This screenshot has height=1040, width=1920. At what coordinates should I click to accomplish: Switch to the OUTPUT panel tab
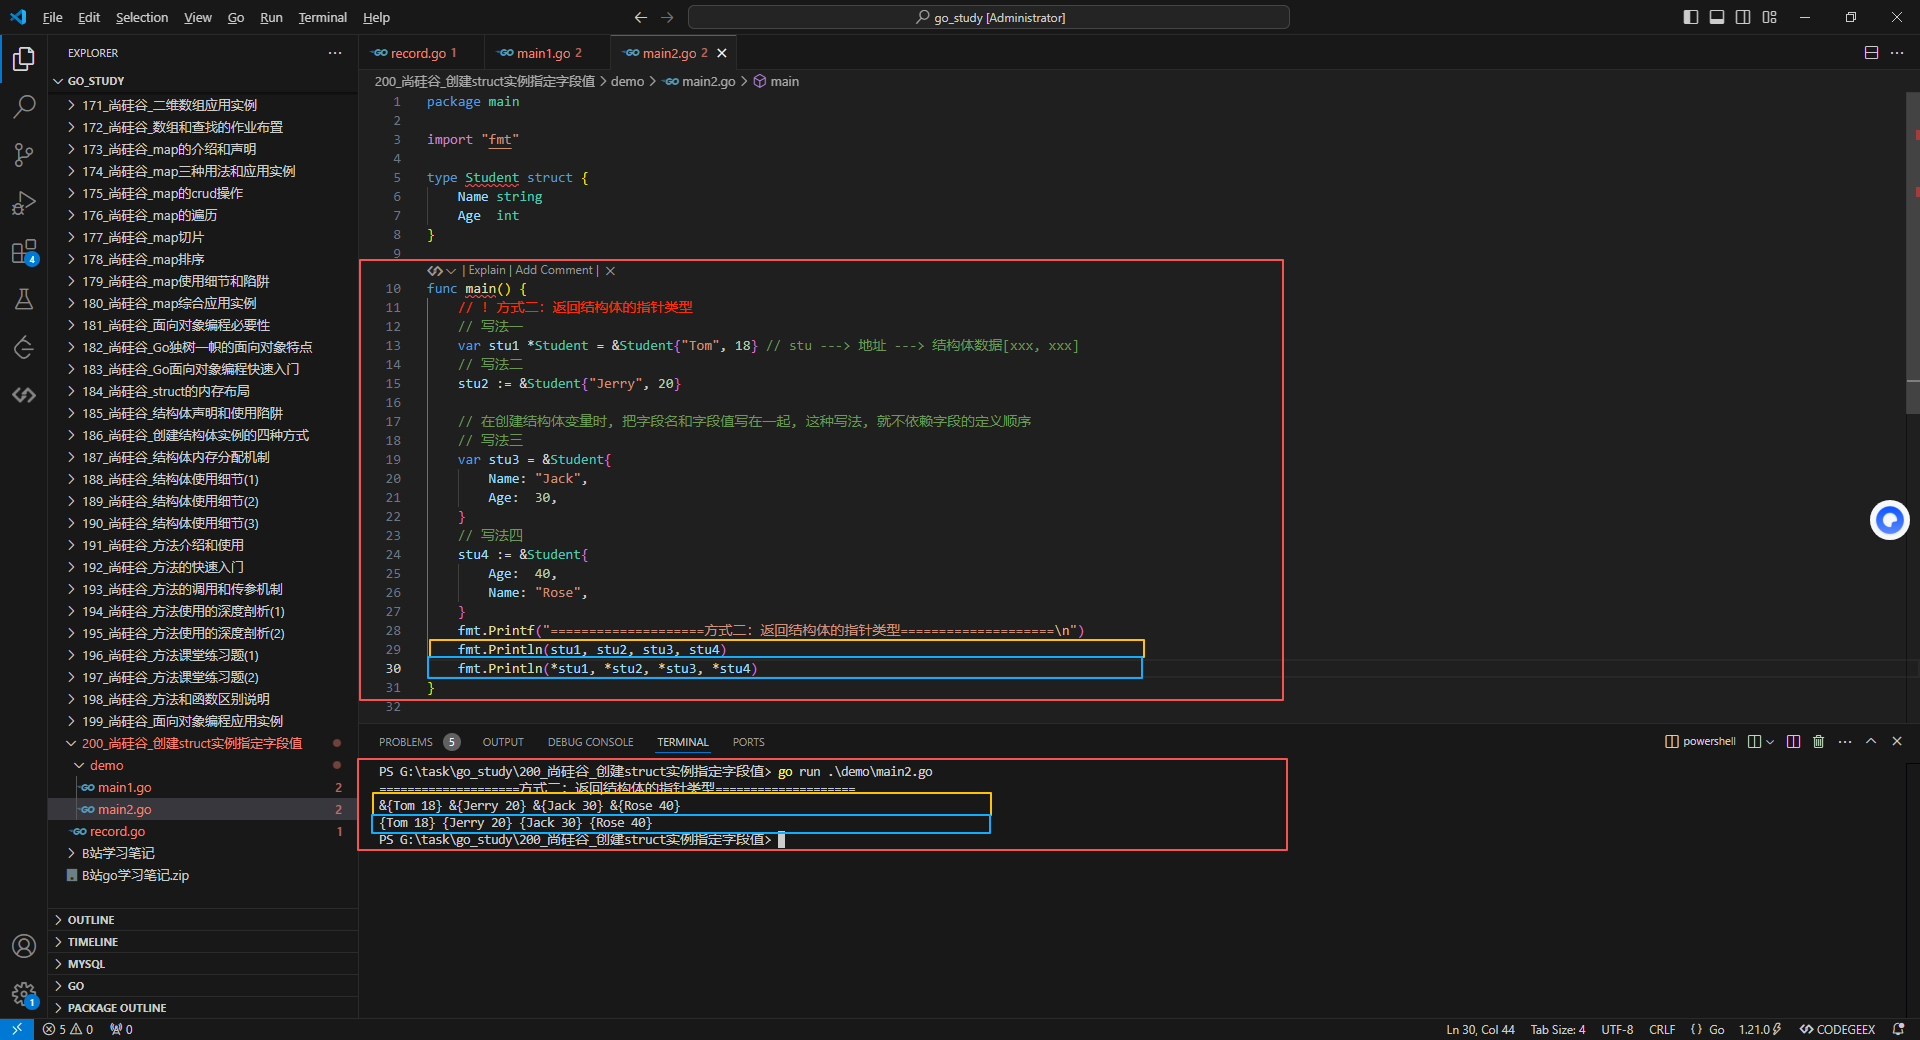tap(503, 742)
